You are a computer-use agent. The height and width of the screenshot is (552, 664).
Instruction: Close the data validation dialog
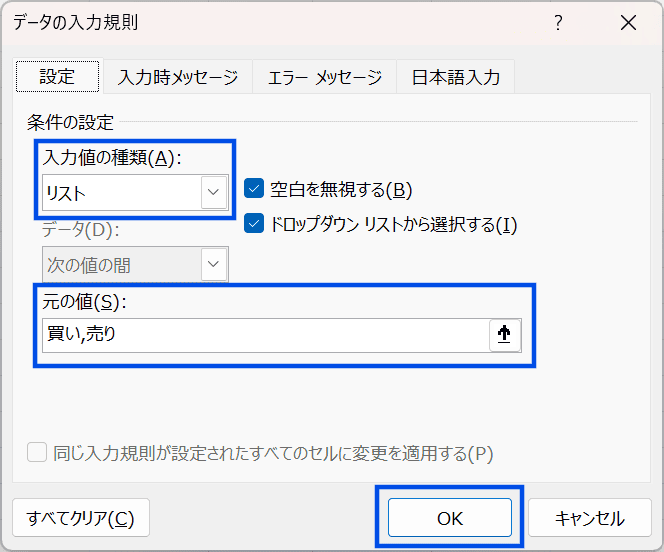628,23
